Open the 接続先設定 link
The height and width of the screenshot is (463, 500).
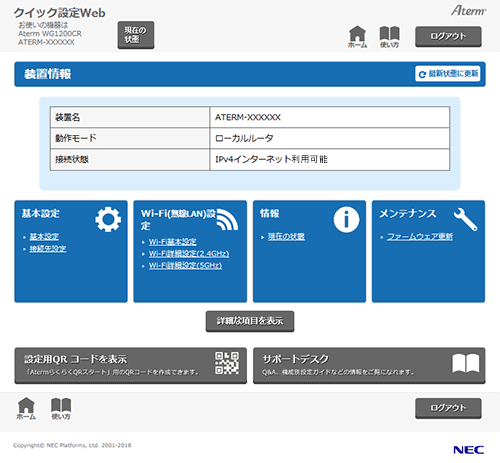tap(48, 249)
